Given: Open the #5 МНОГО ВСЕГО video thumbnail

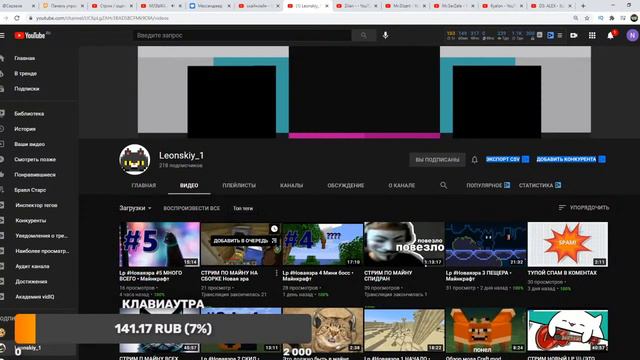Looking at the screenshot, I should tap(159, 244).
